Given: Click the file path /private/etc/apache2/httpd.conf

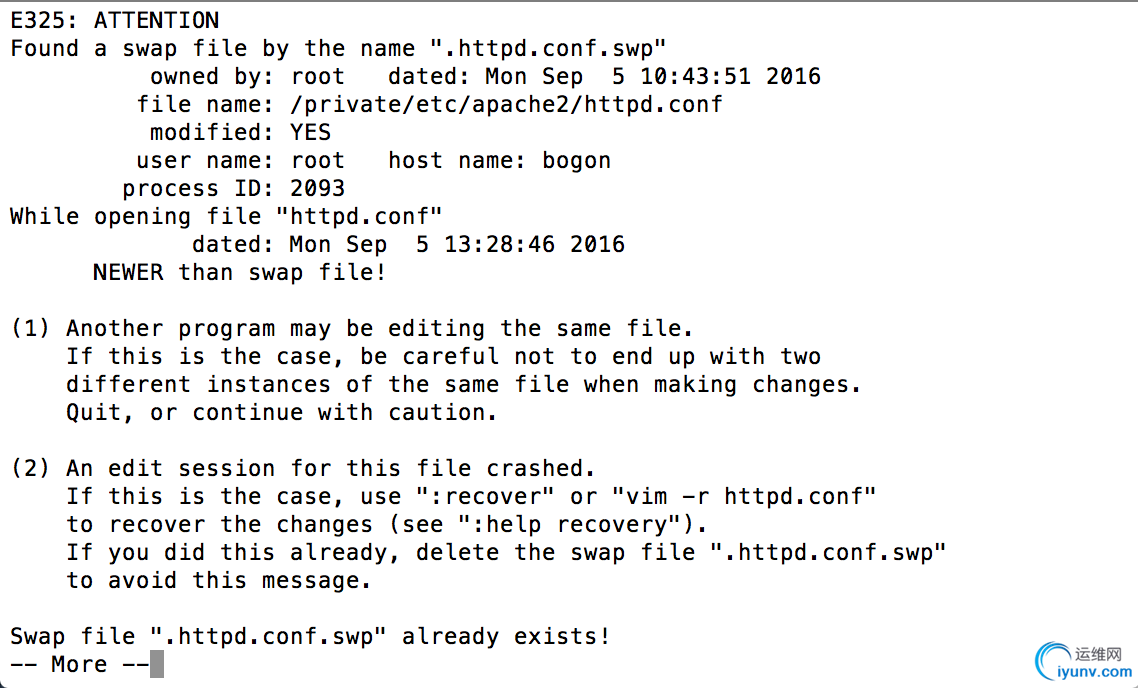Looking at the screenshot, I should tap(506, 105).
